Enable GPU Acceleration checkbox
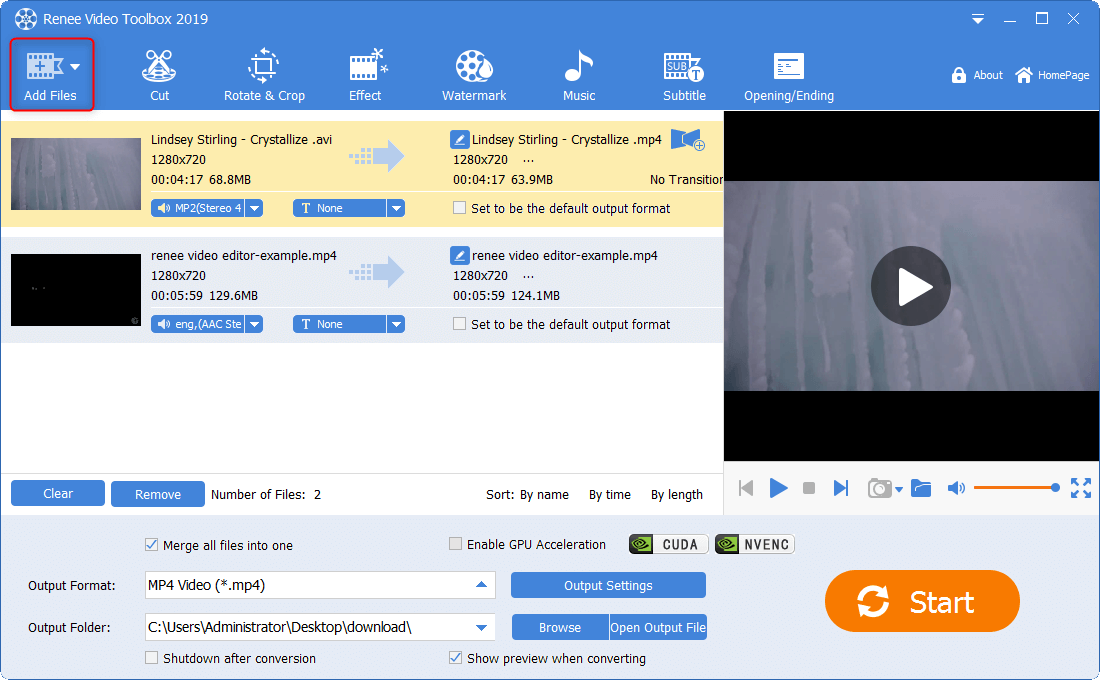1100x680 pixels. click(456, 544)
